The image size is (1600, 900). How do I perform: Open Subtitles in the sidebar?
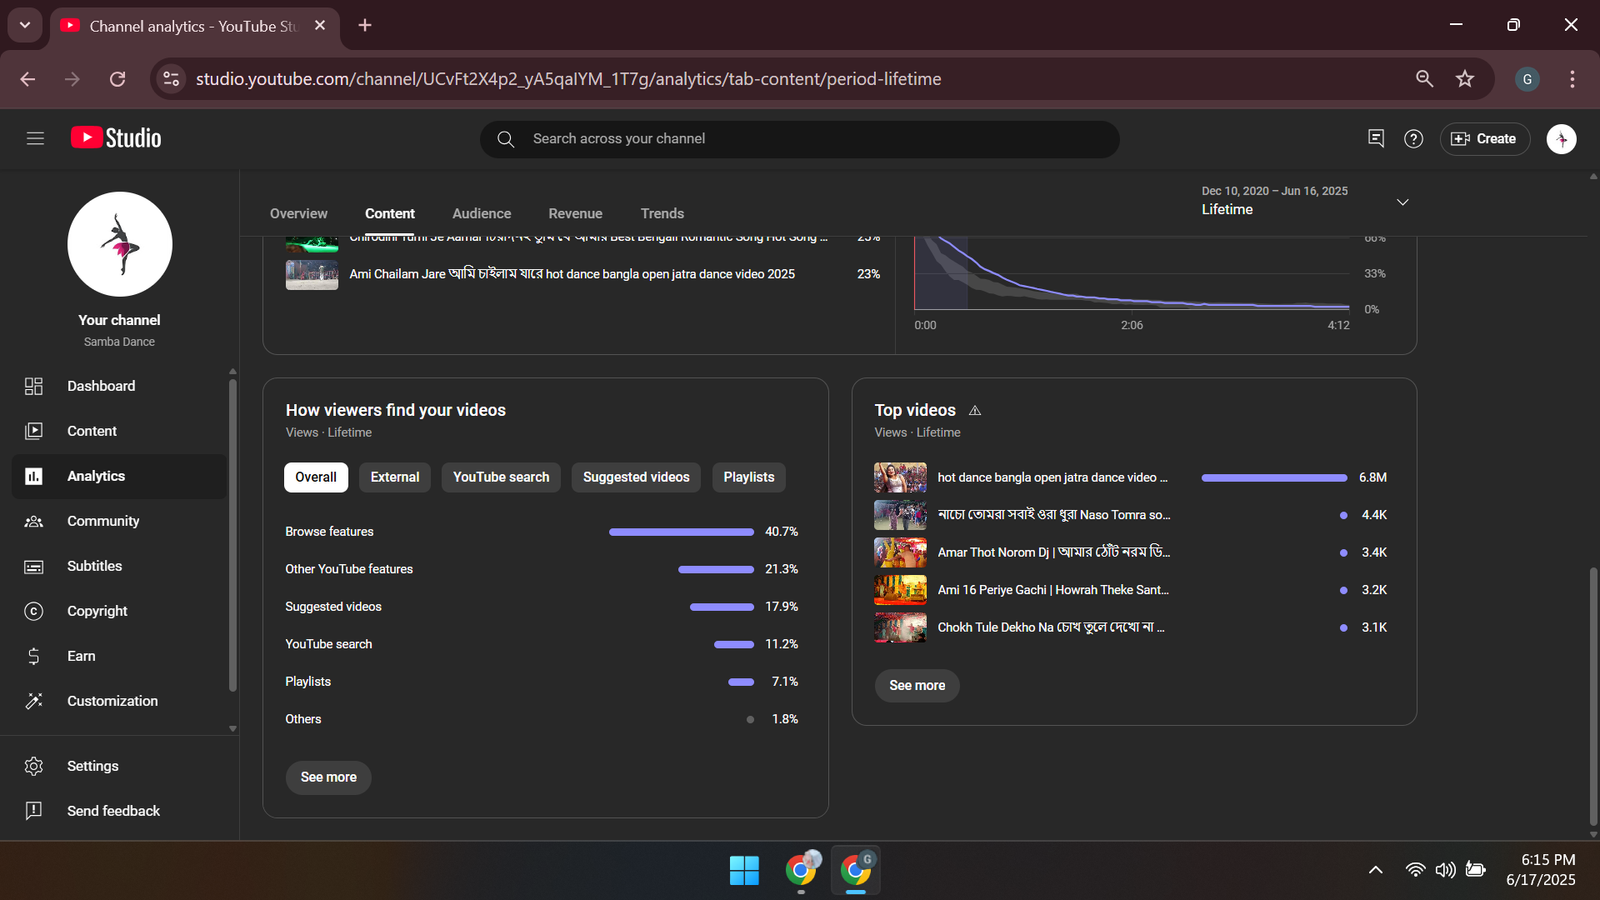click(x=120, y=566)
